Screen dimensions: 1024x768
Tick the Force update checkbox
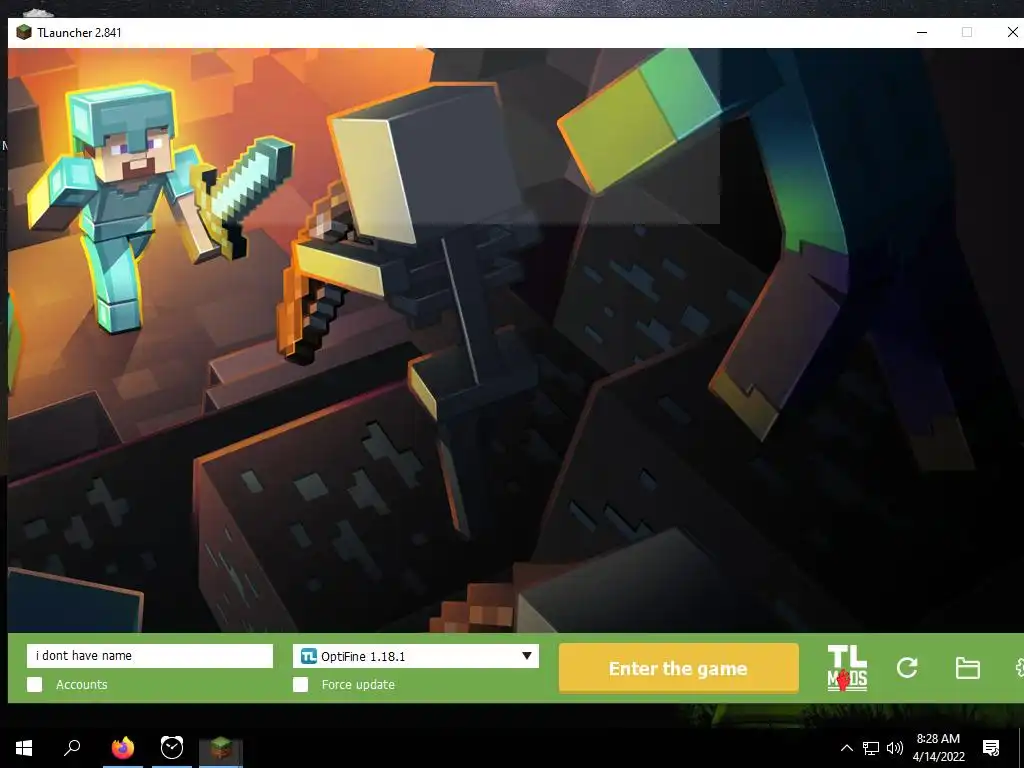(x=300, y=684)
